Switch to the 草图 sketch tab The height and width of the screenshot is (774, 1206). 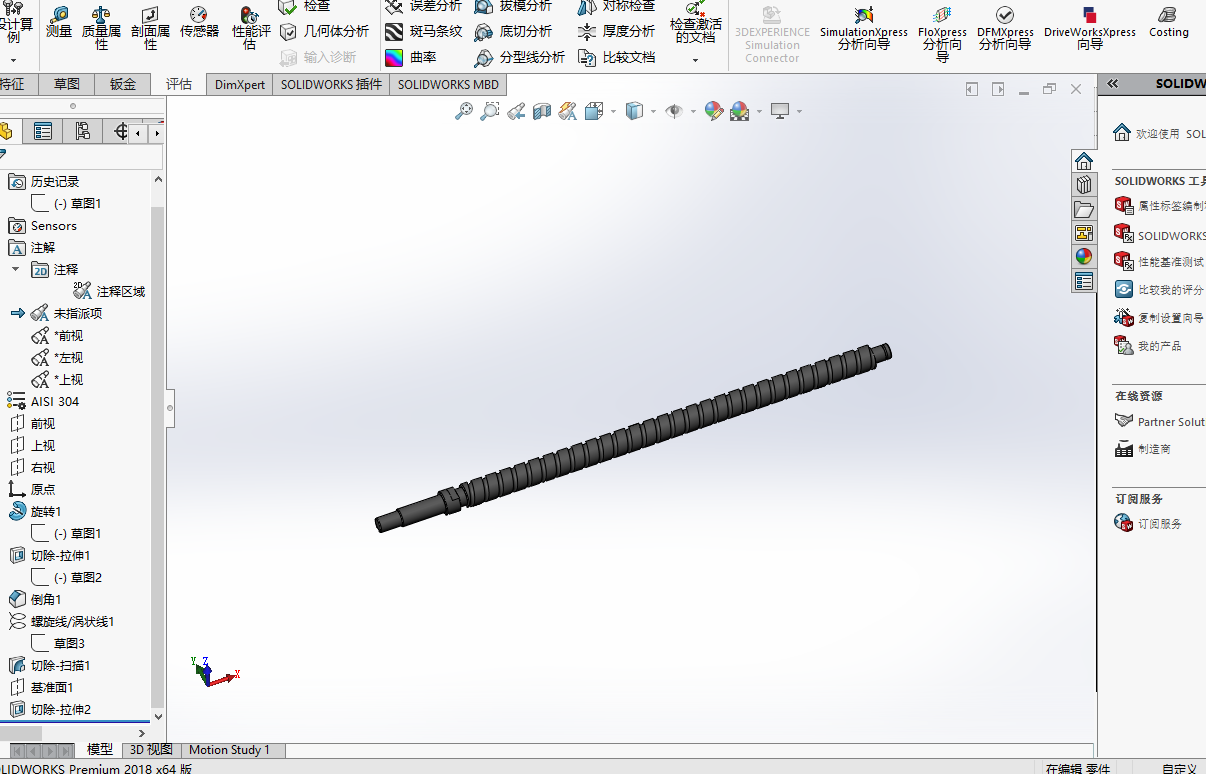click(x=67, y=84)
